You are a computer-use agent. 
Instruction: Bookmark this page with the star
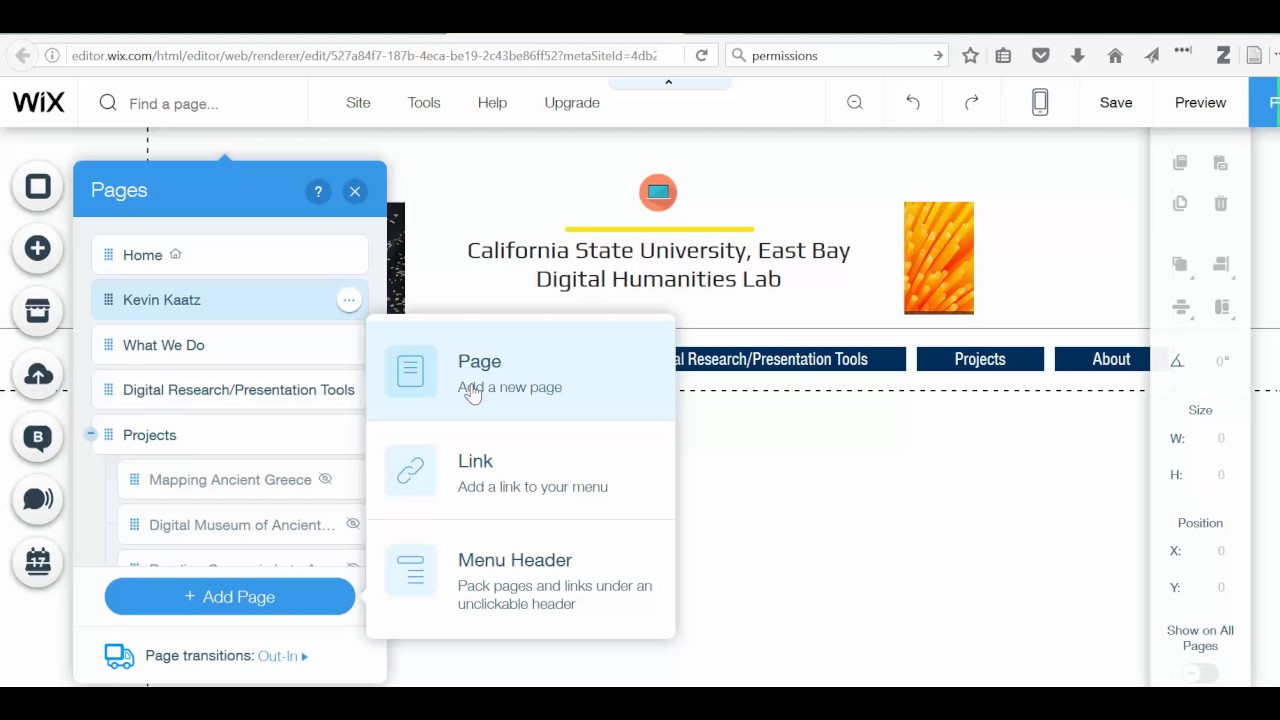[970, 56]
